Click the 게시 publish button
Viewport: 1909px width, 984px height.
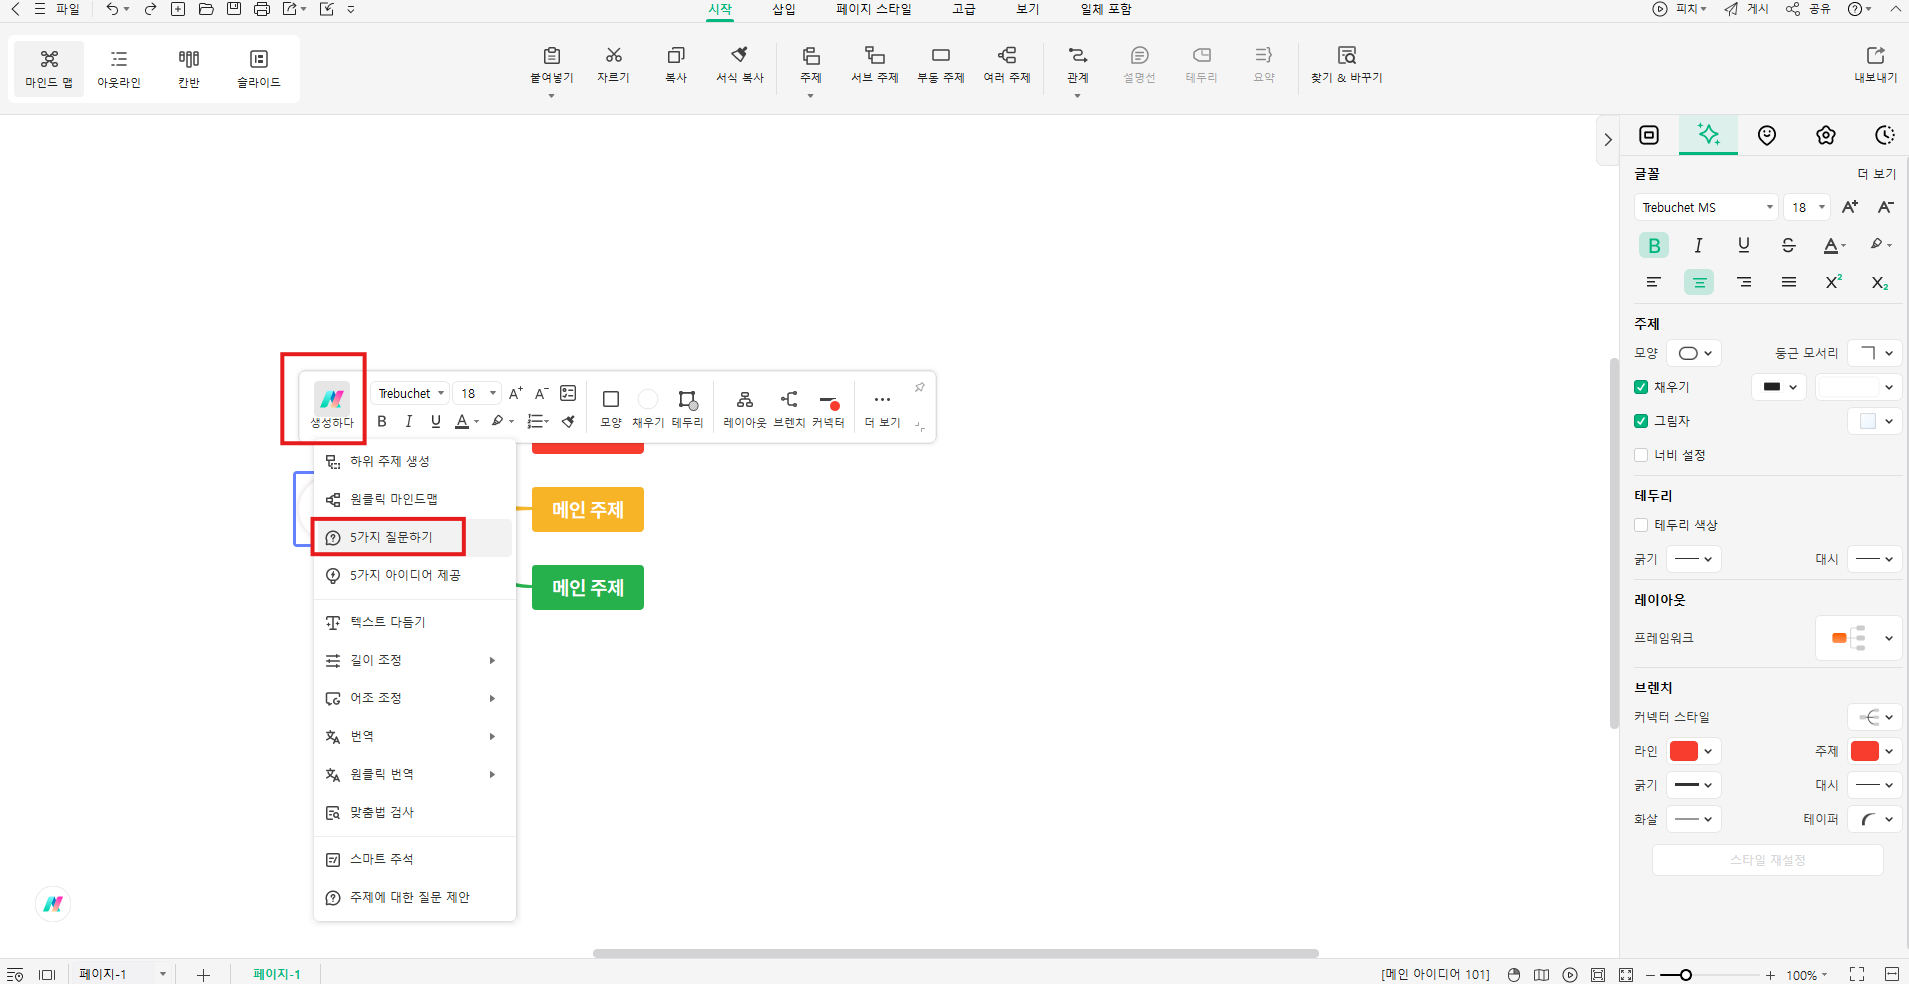pyautogui.click(x=1747, y=9)
